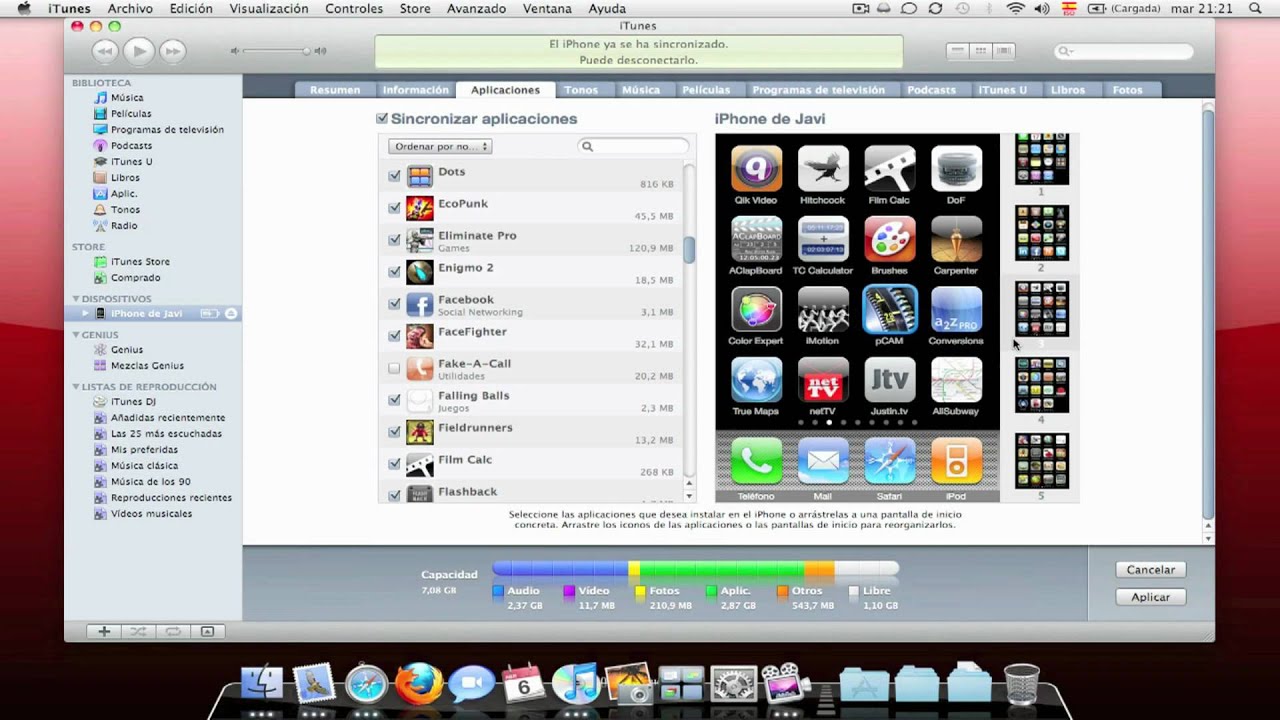
Task: Select the Brushes app icon
Action: tap(889, 239)
